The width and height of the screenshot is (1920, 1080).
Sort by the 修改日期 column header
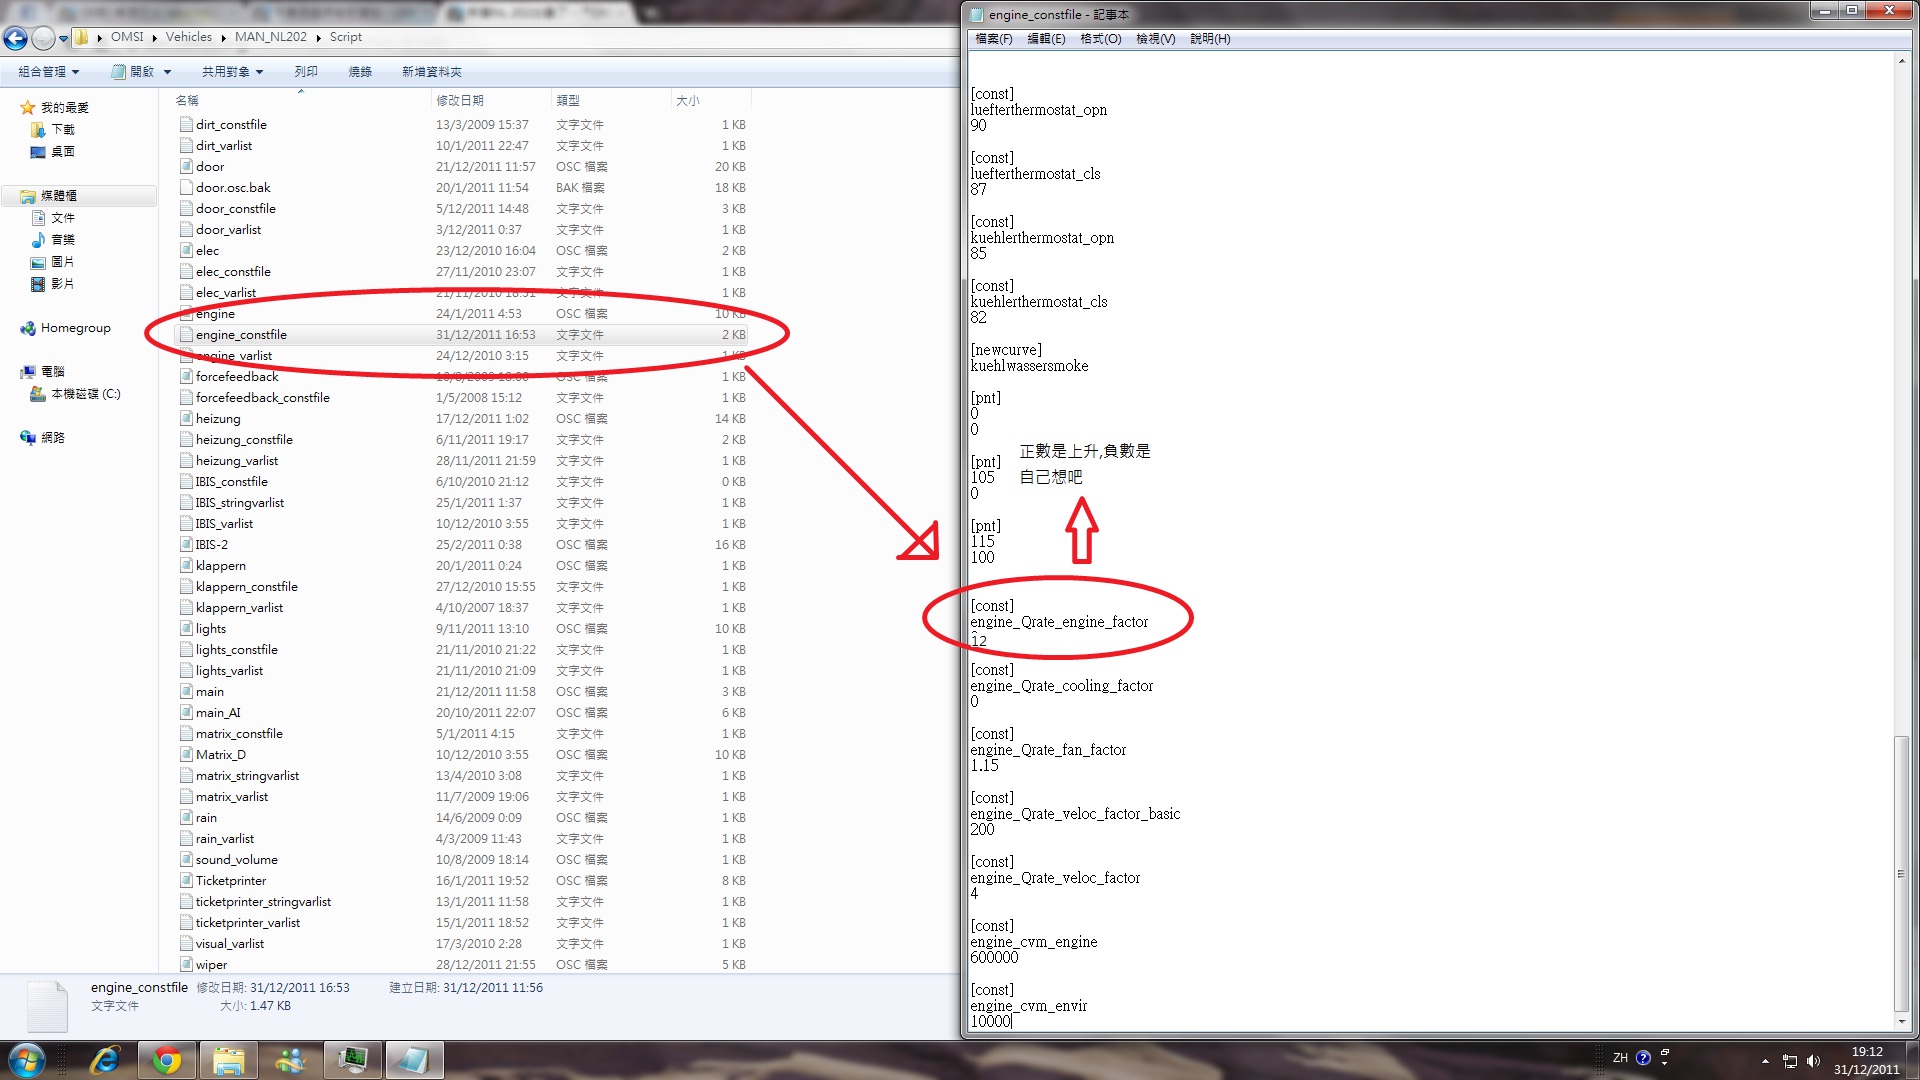[x=460, y=100]
